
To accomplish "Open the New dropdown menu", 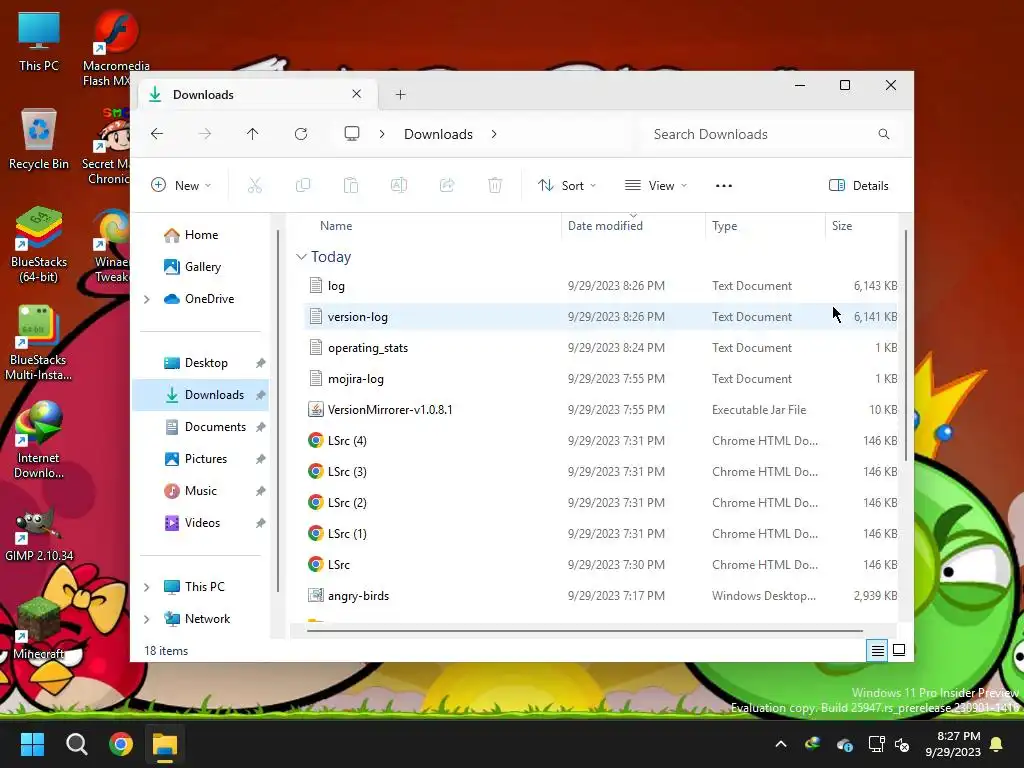I will (181, 185).
